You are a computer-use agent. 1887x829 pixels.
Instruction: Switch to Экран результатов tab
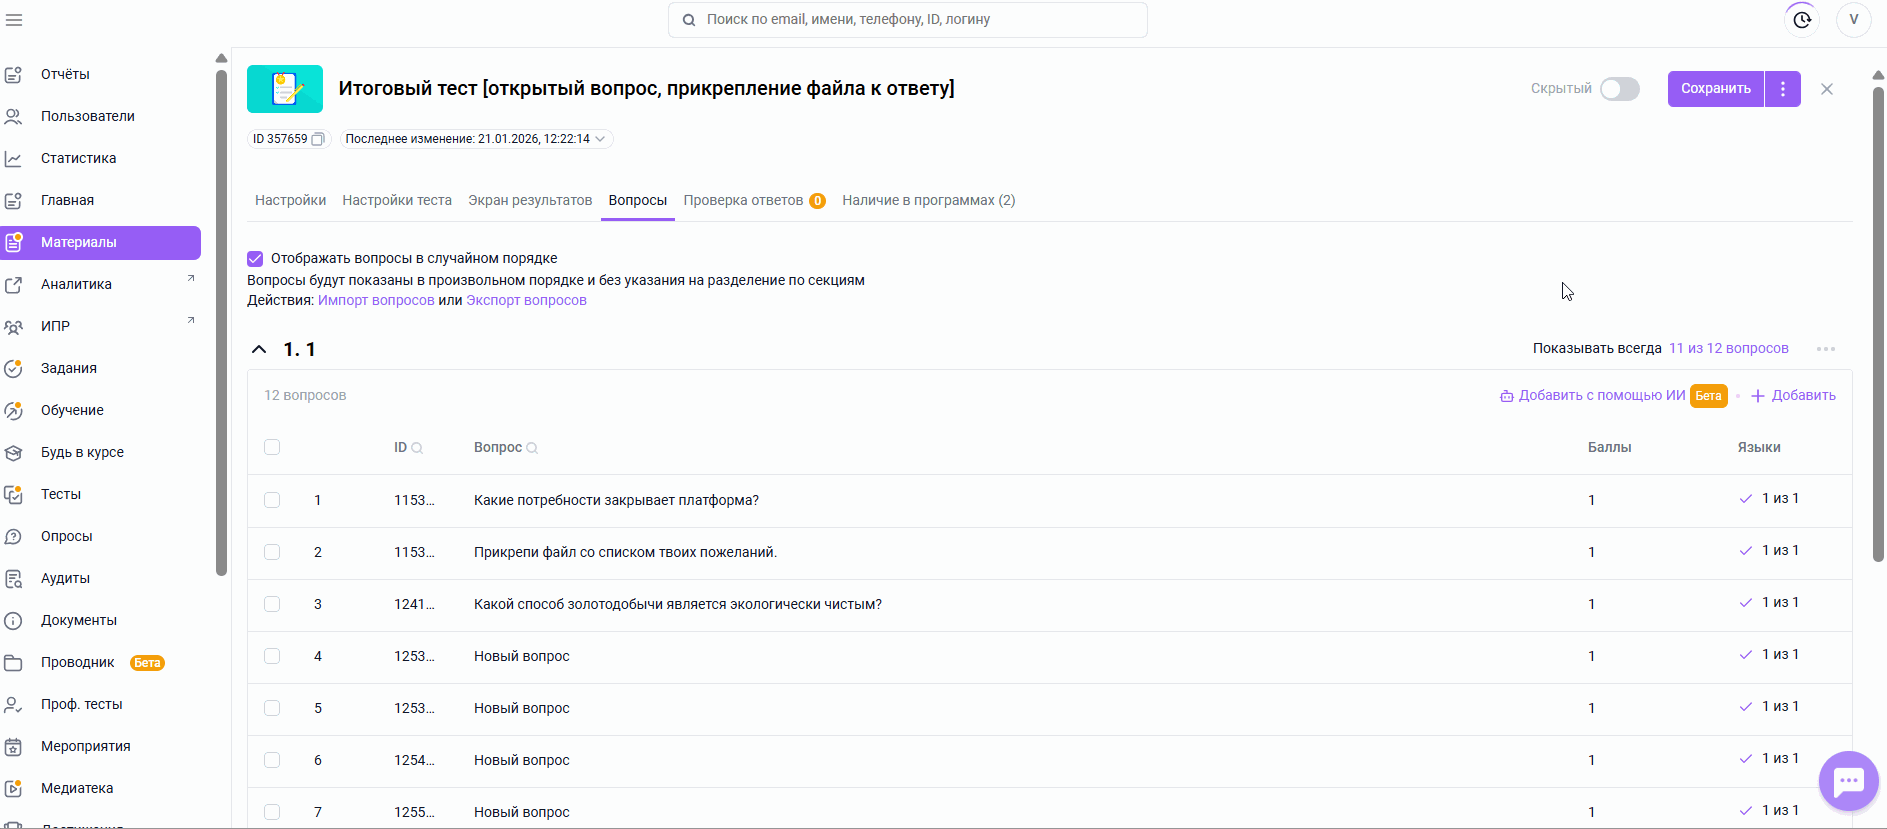click(530, 200)
